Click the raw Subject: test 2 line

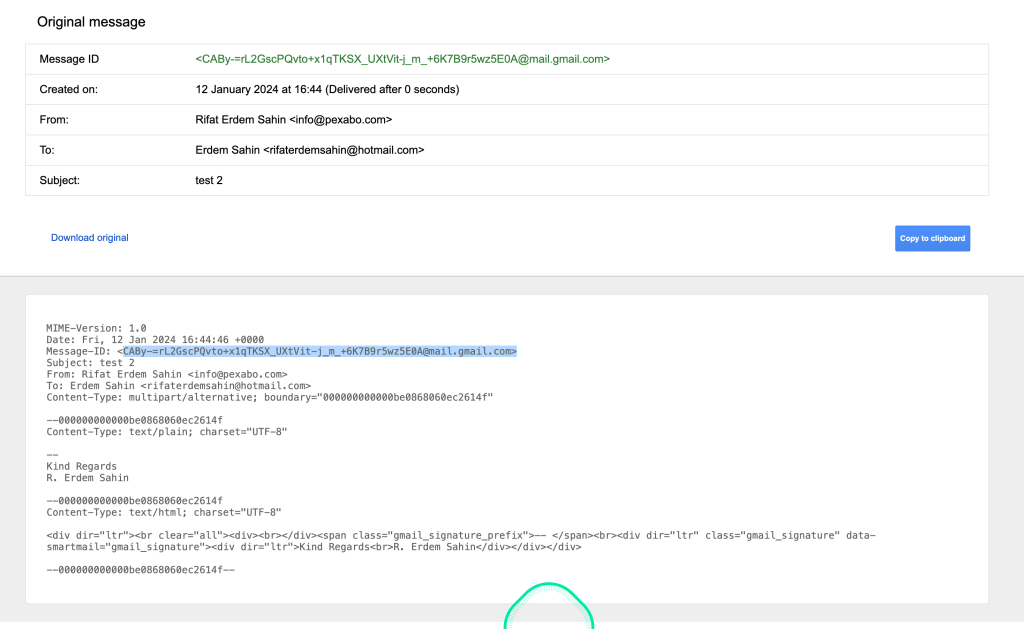pos(90,363)
